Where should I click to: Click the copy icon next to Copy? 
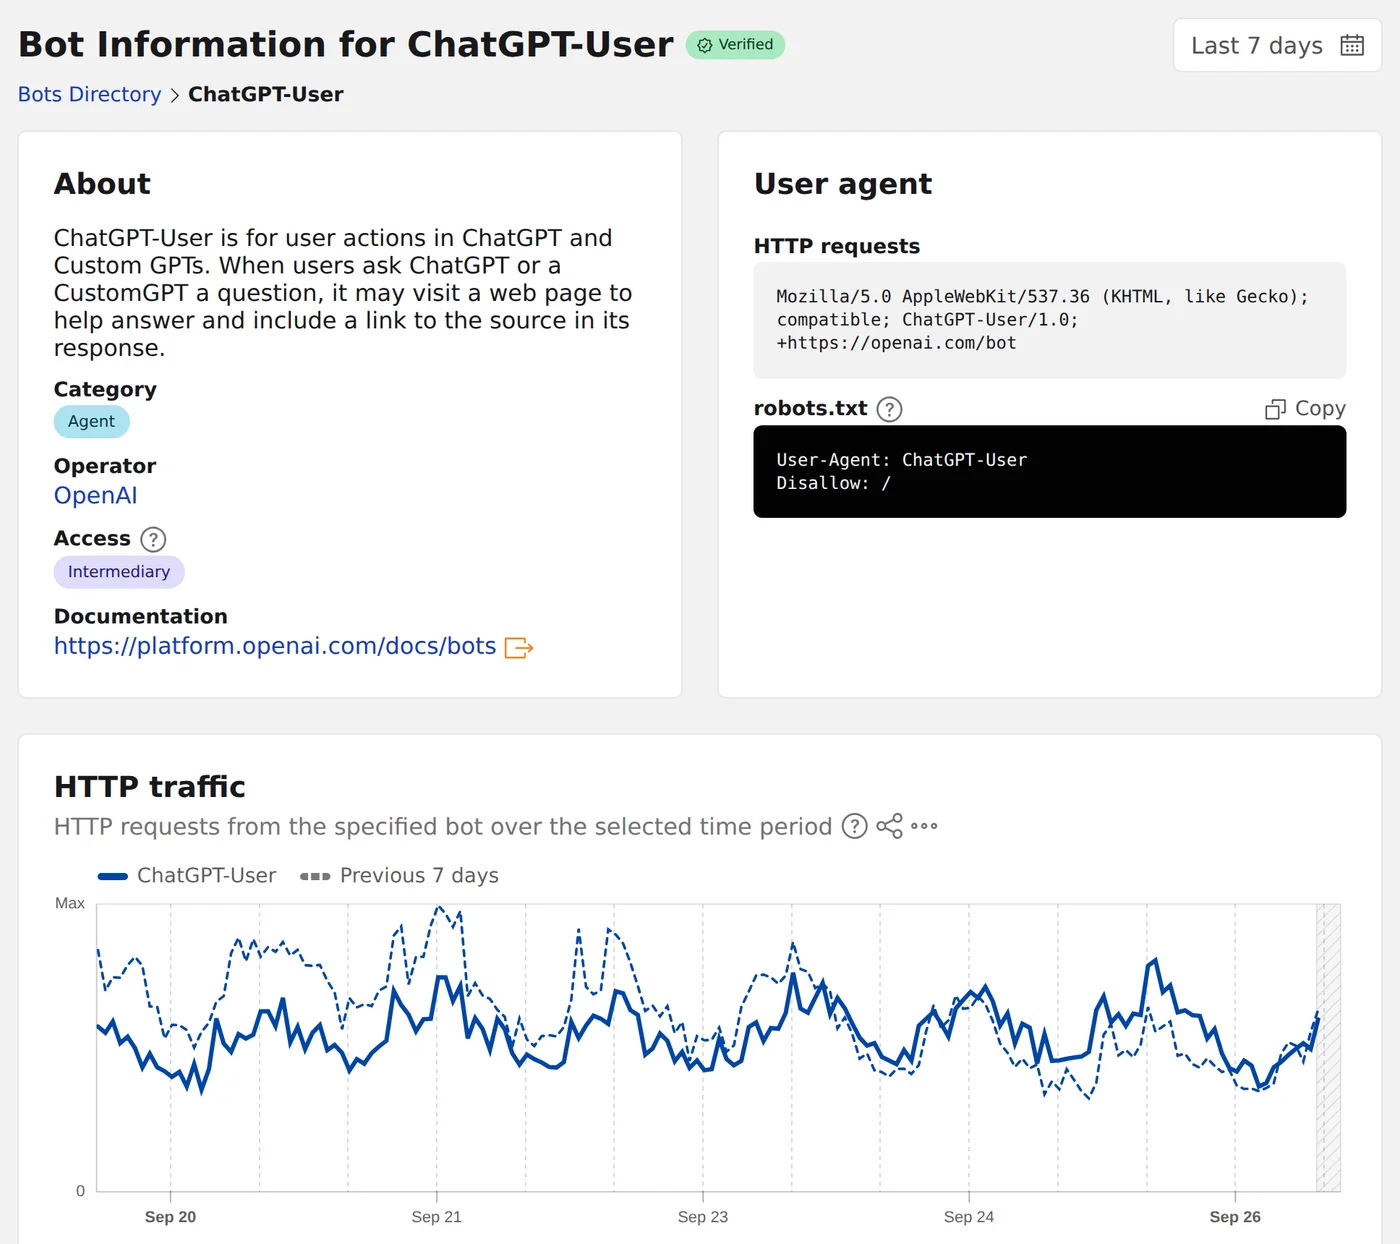click(x=1275, y=409)
